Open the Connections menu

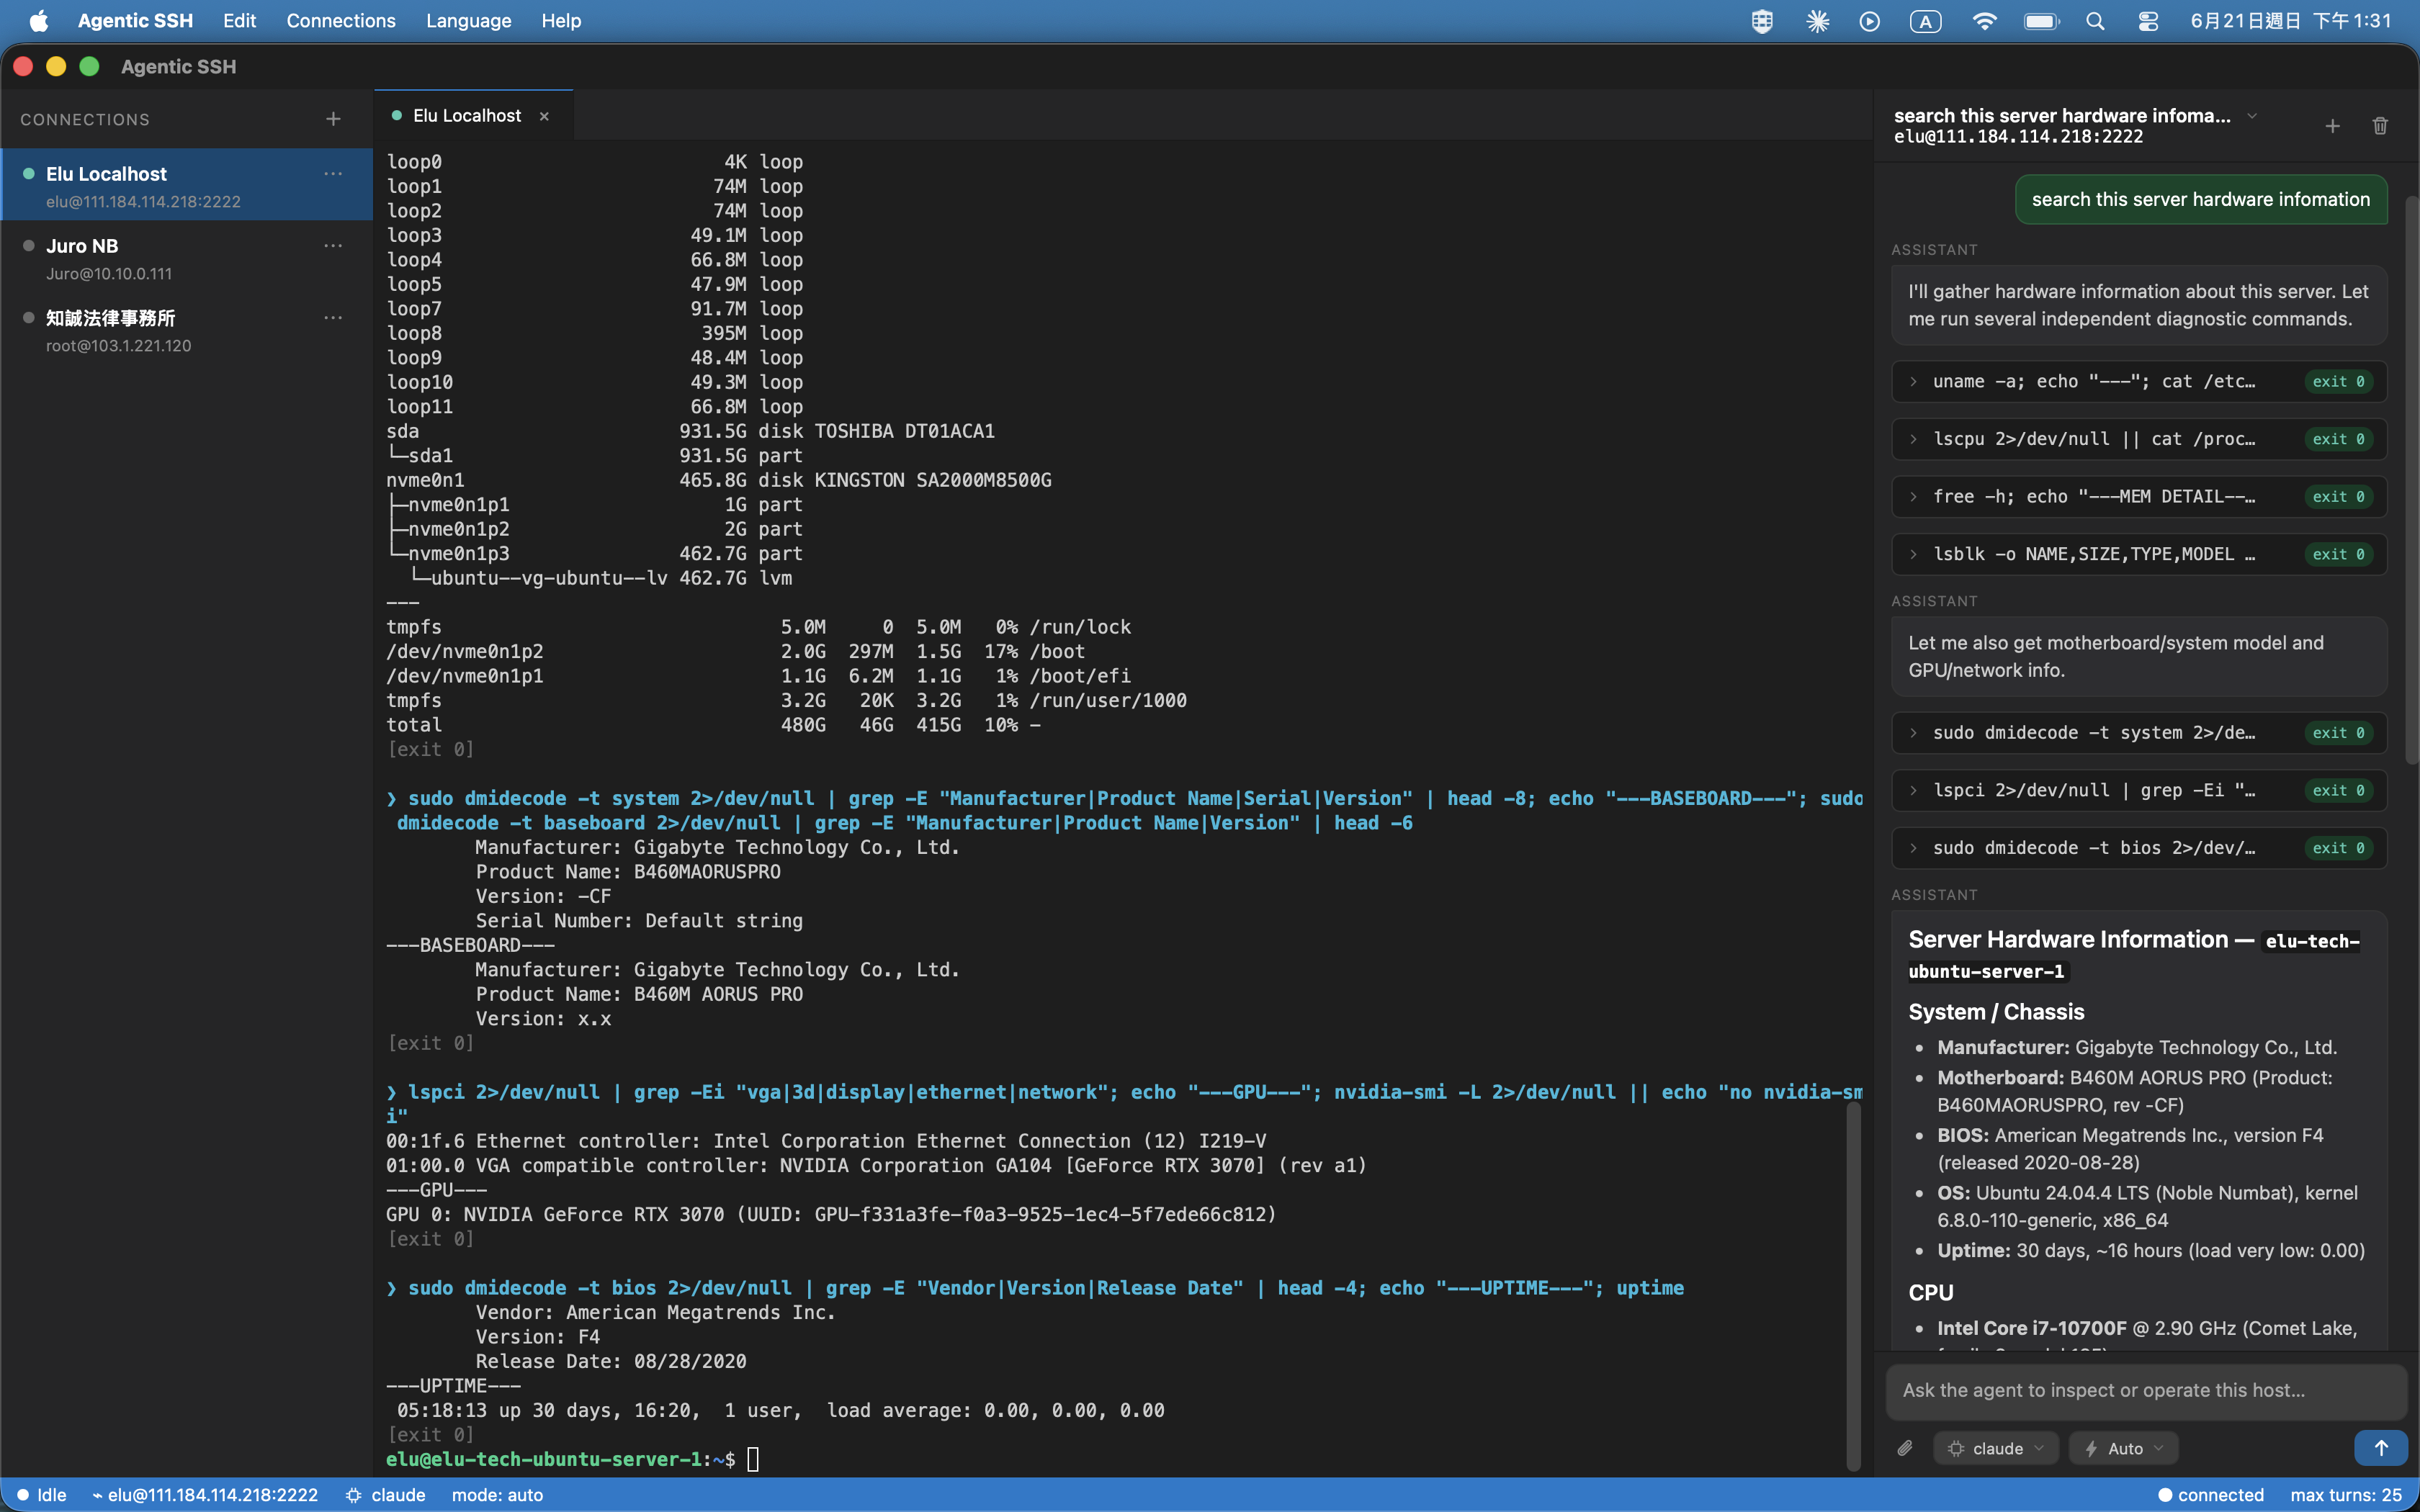(x=341, y=20)
